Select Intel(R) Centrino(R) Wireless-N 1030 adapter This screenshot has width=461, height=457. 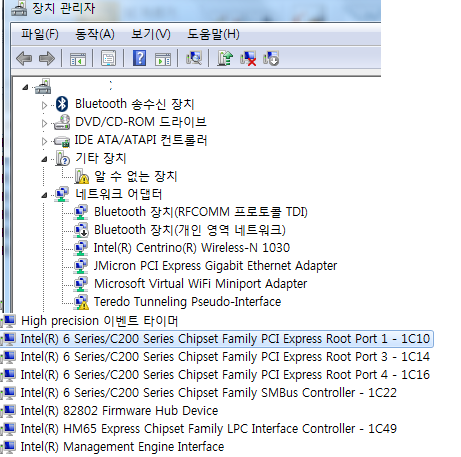pyautogui.click(x=192, y=248)
